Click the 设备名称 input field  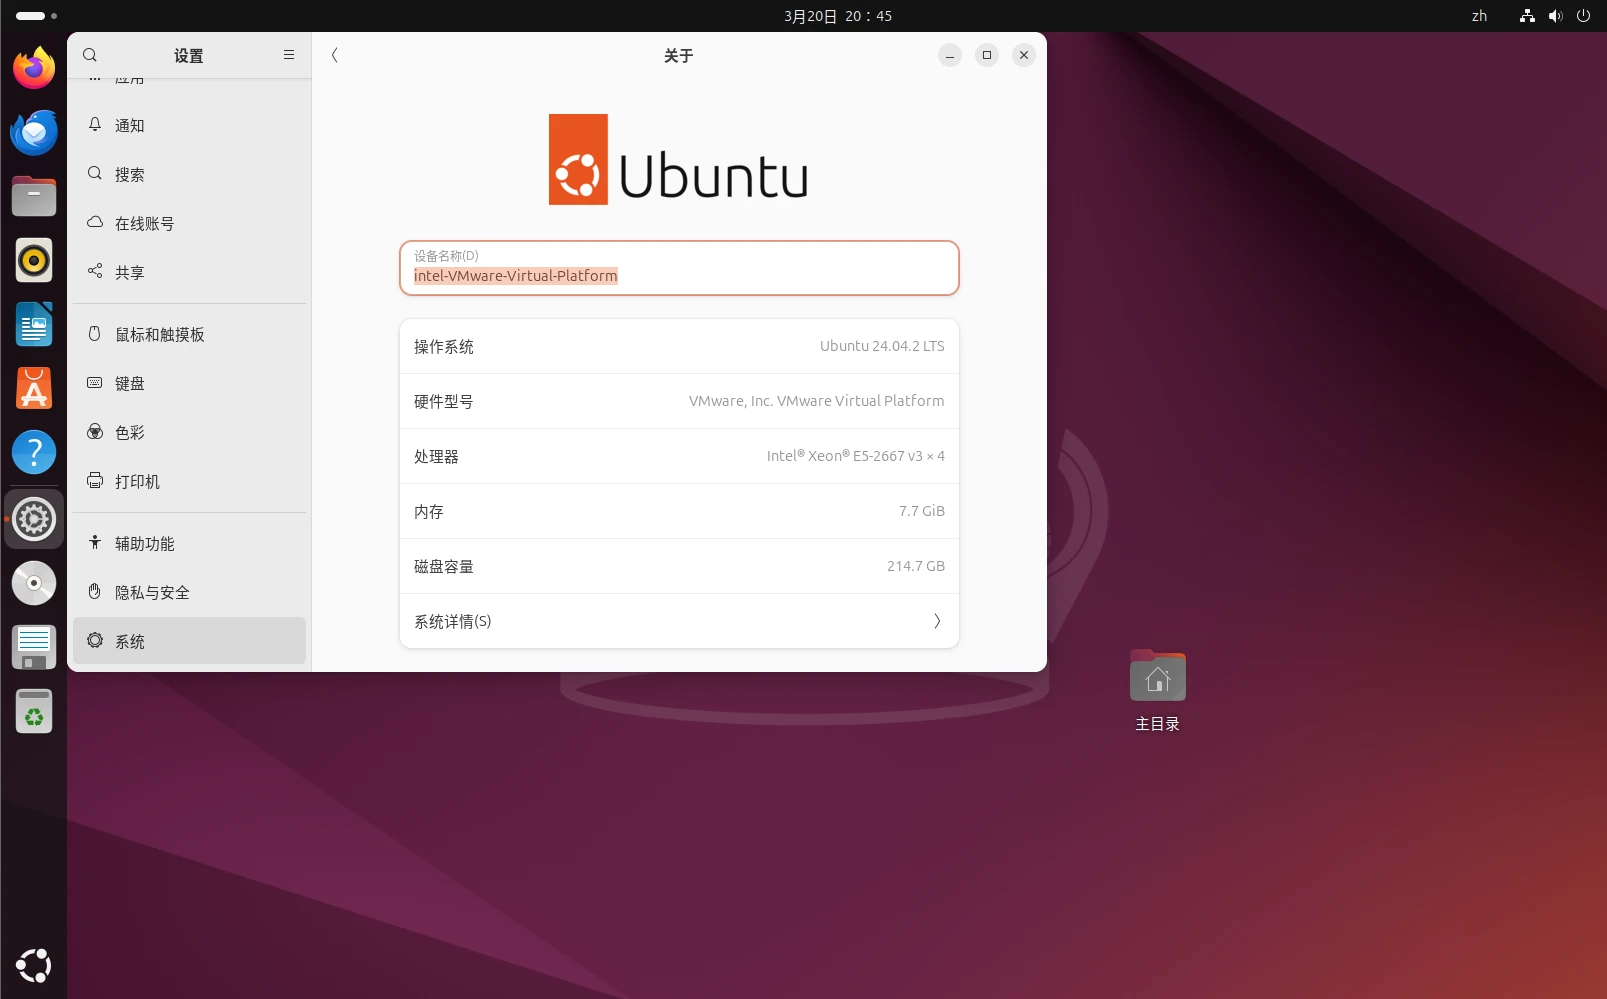(x=679, y=268)
